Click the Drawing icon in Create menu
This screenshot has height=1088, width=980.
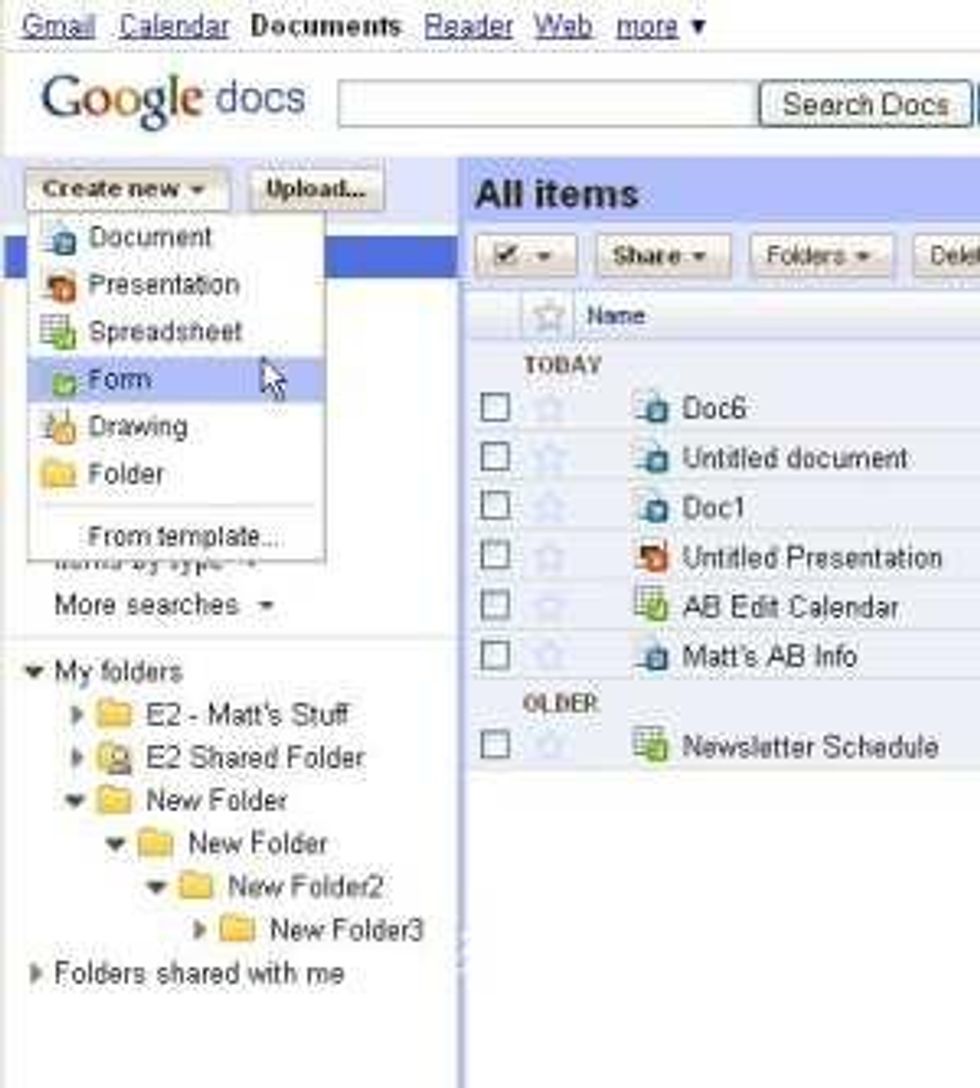click(60, 427)
